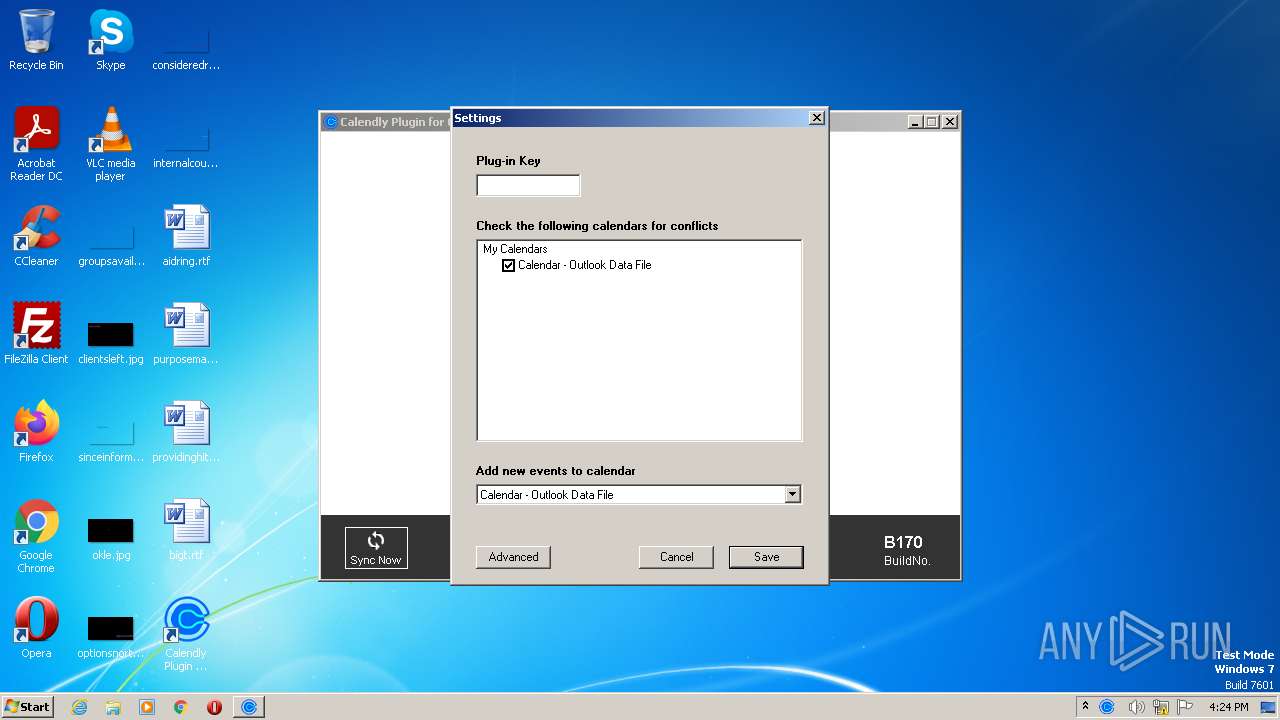Click Internet Explorer in the taskbar
This screenshot has height=720, width=1280.
(x=79, y=707)
